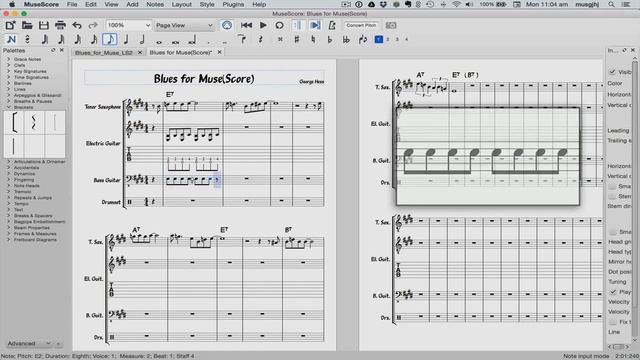Viewport: 640px width, 360px height.
Task: Toggle note input mode (N) button
Action: (x=11, y=40)
